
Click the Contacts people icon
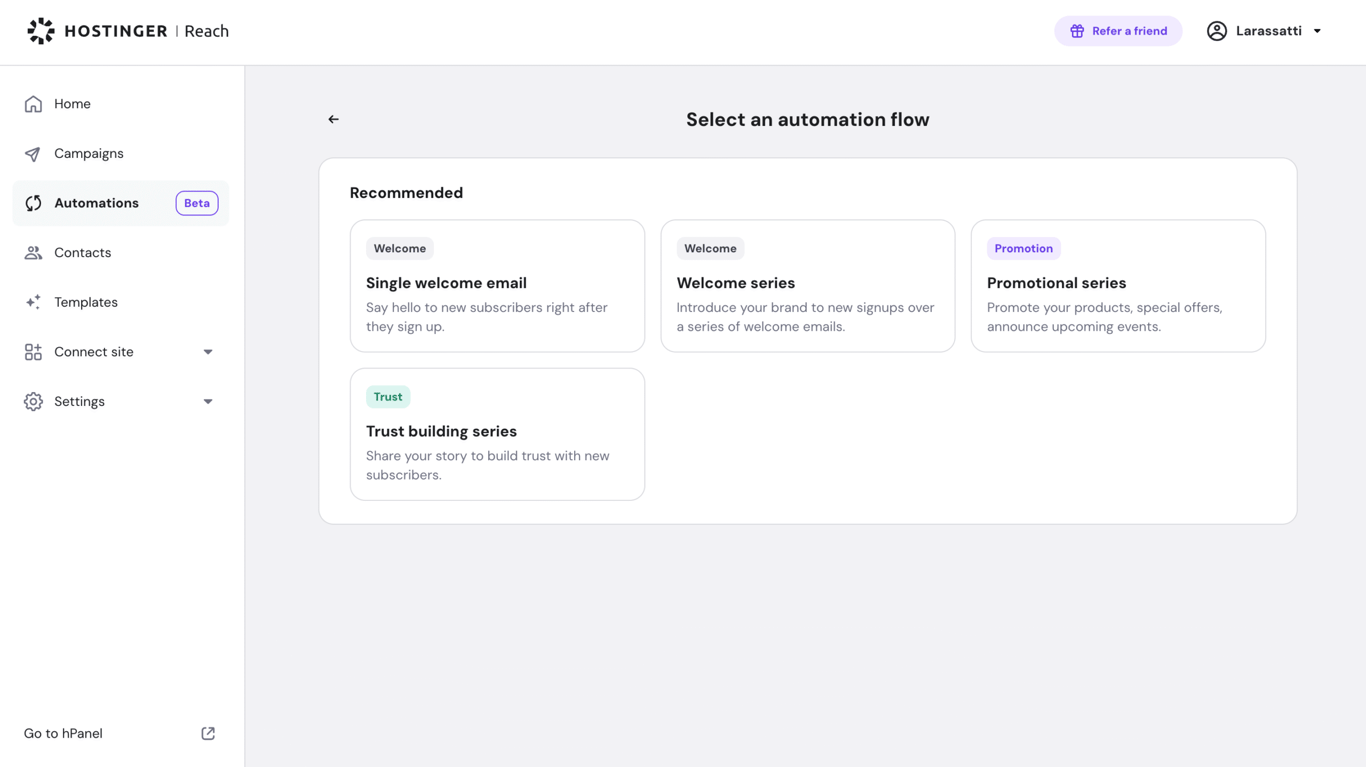click(x=33, y=252)
